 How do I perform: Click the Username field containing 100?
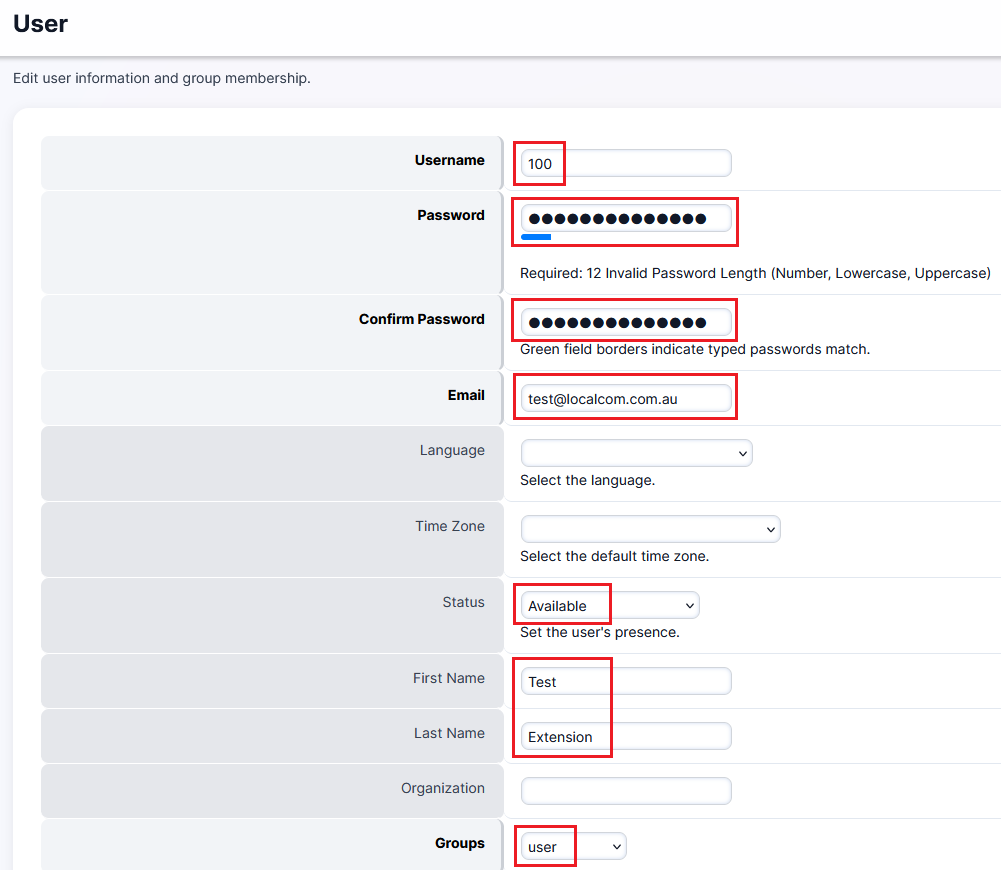tap(626, 163)
